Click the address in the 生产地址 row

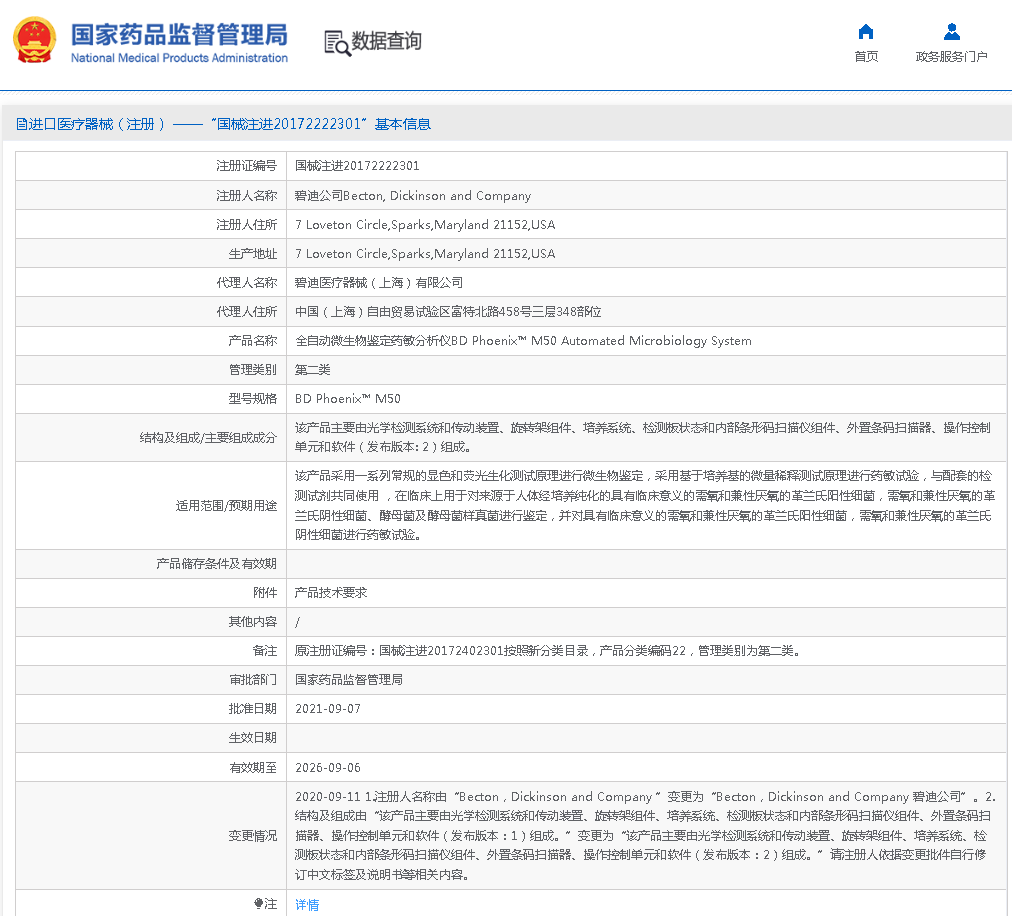425,254
